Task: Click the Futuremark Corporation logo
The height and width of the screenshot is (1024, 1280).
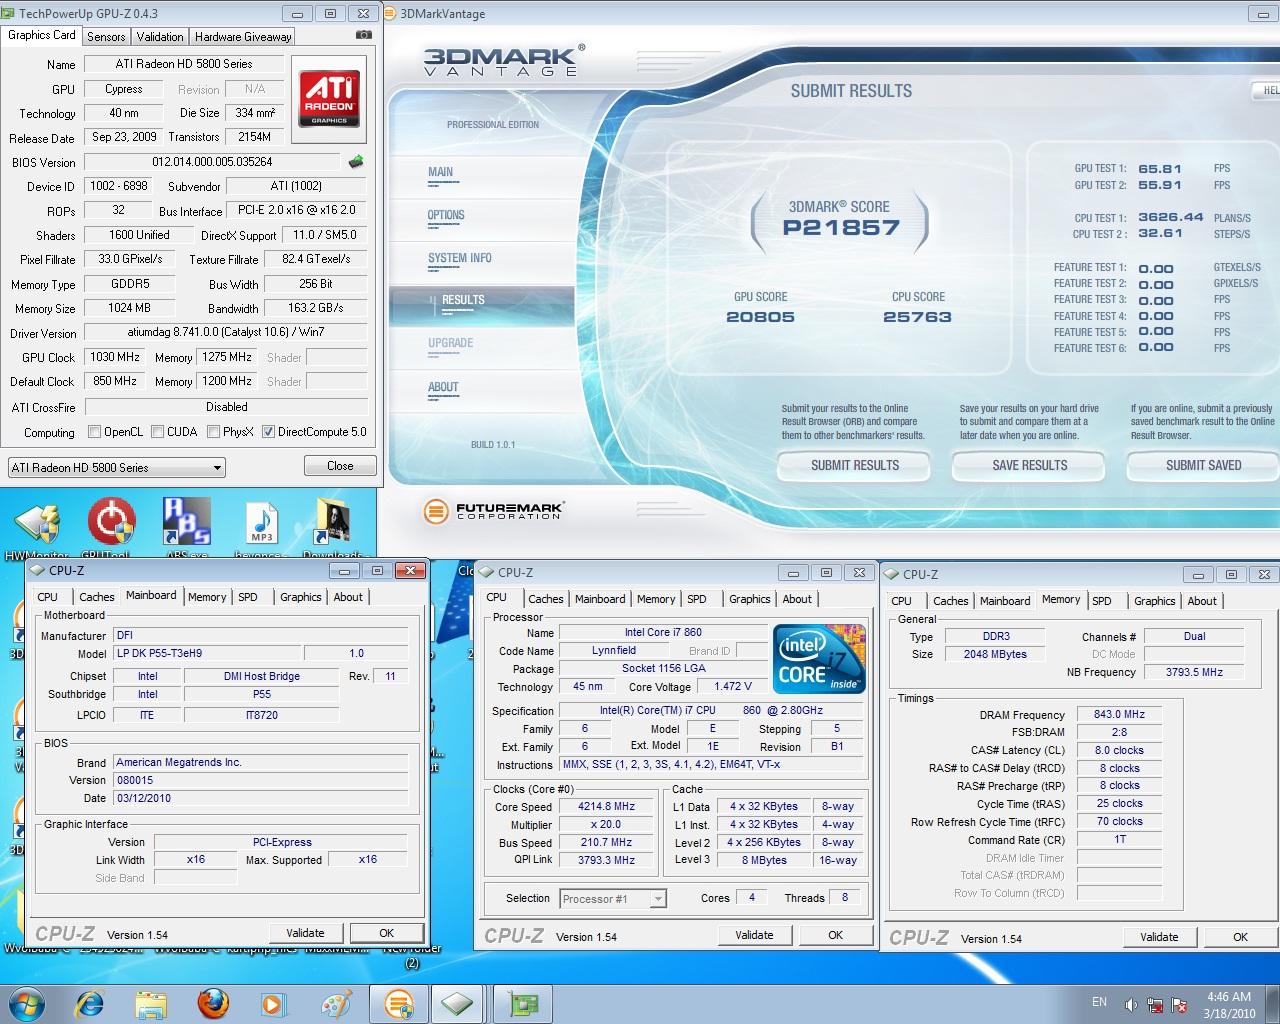Action: pyautogui.click(x=494, y=511)
